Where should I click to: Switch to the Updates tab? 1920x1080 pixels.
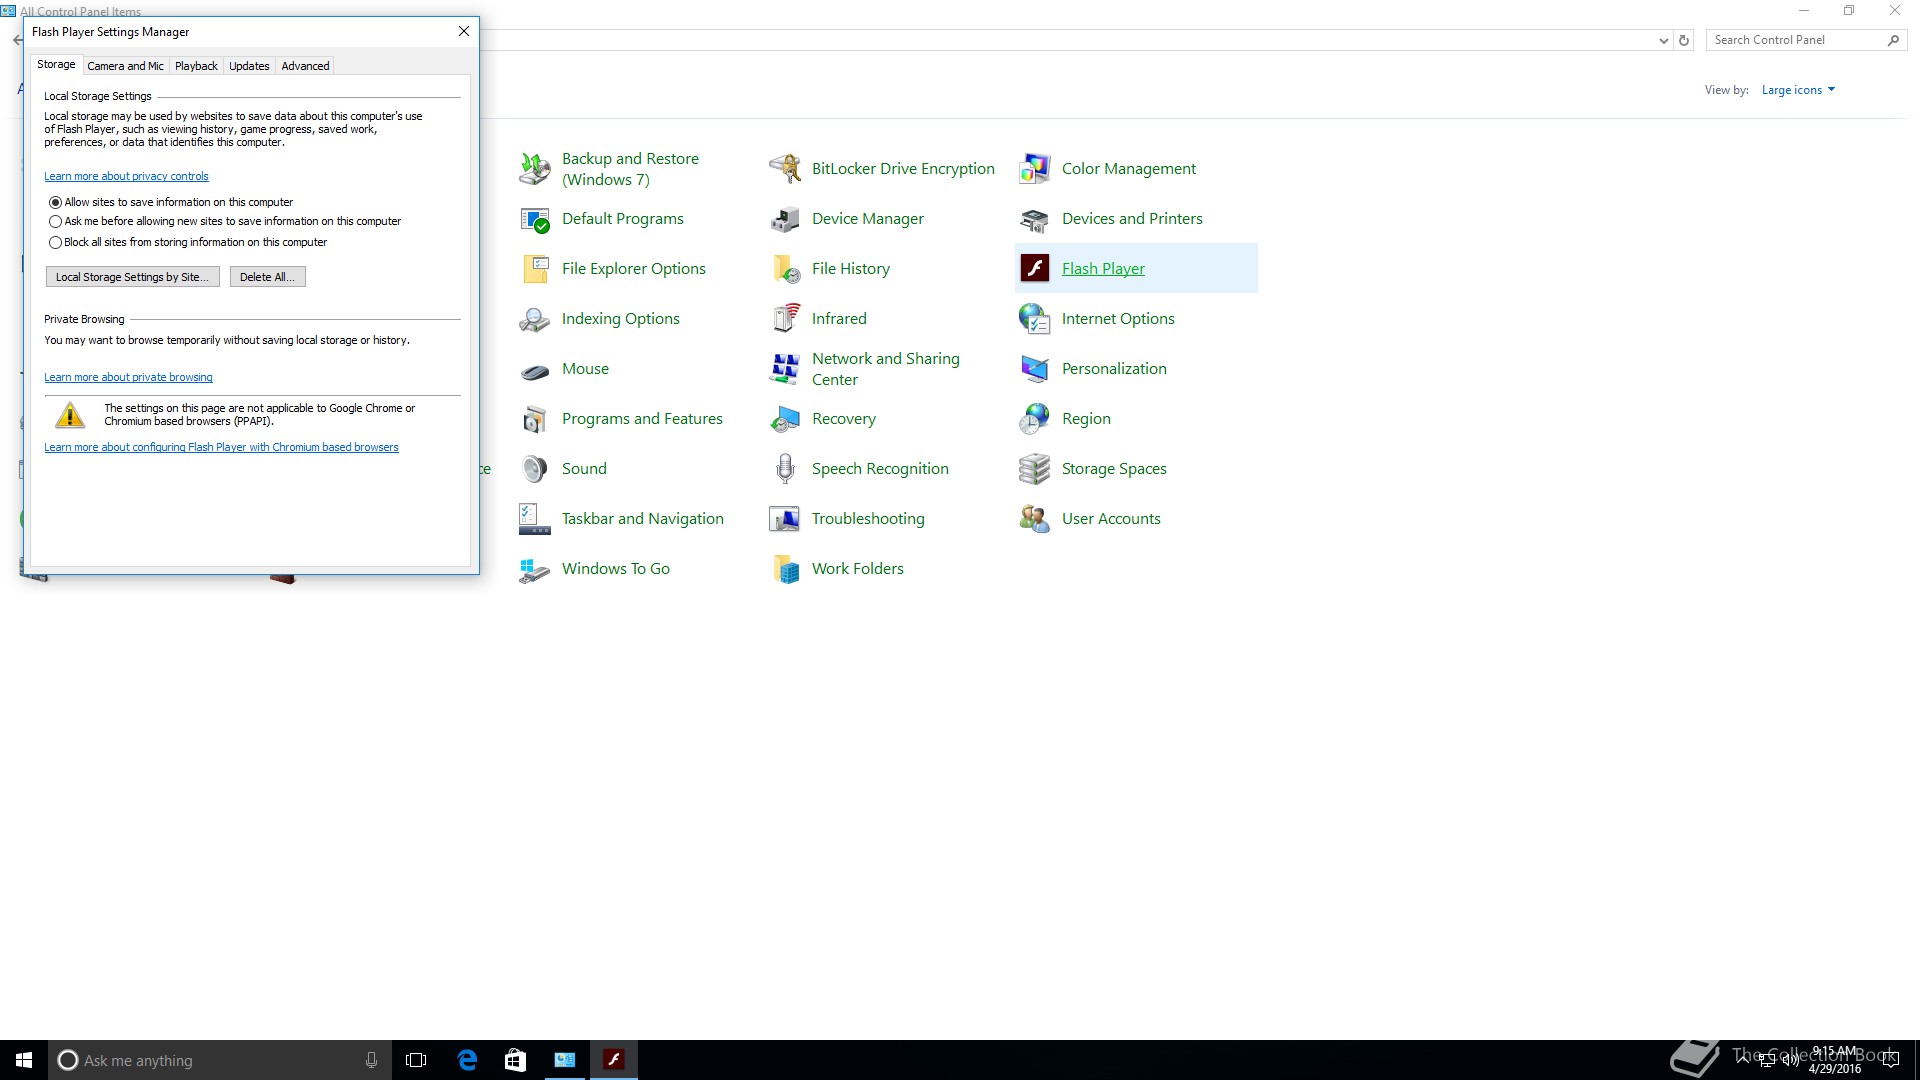pyautogui.click(x=249, y=66)
